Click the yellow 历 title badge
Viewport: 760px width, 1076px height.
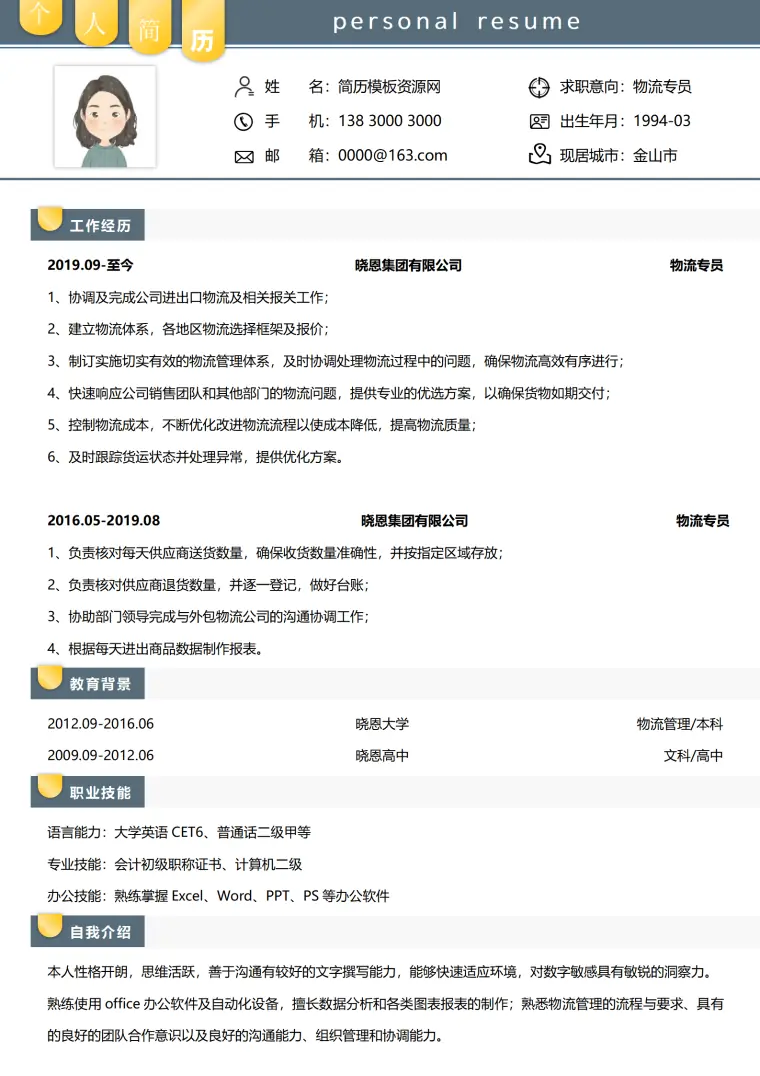tap(203, 32)
